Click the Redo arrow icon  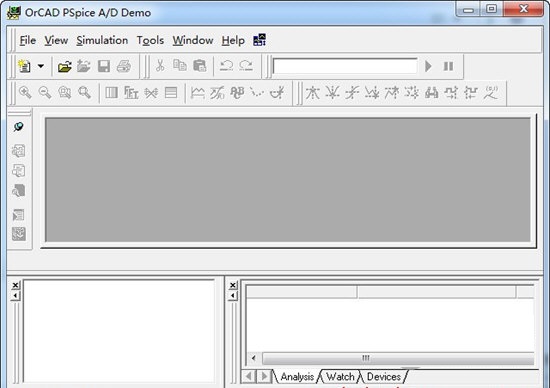[246, 66]
